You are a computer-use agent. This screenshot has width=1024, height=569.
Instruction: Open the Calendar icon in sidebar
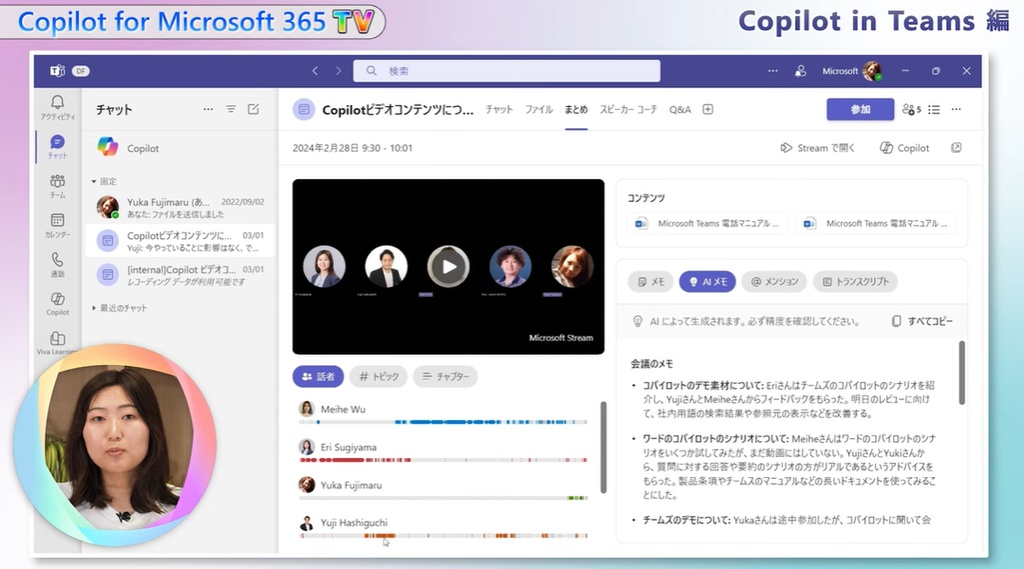(57, 225)
